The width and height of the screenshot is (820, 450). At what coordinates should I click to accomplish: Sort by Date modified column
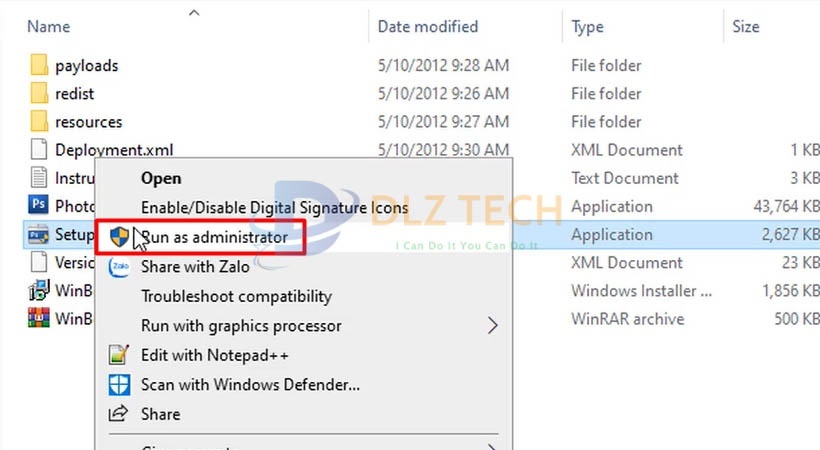coord(428,27)
